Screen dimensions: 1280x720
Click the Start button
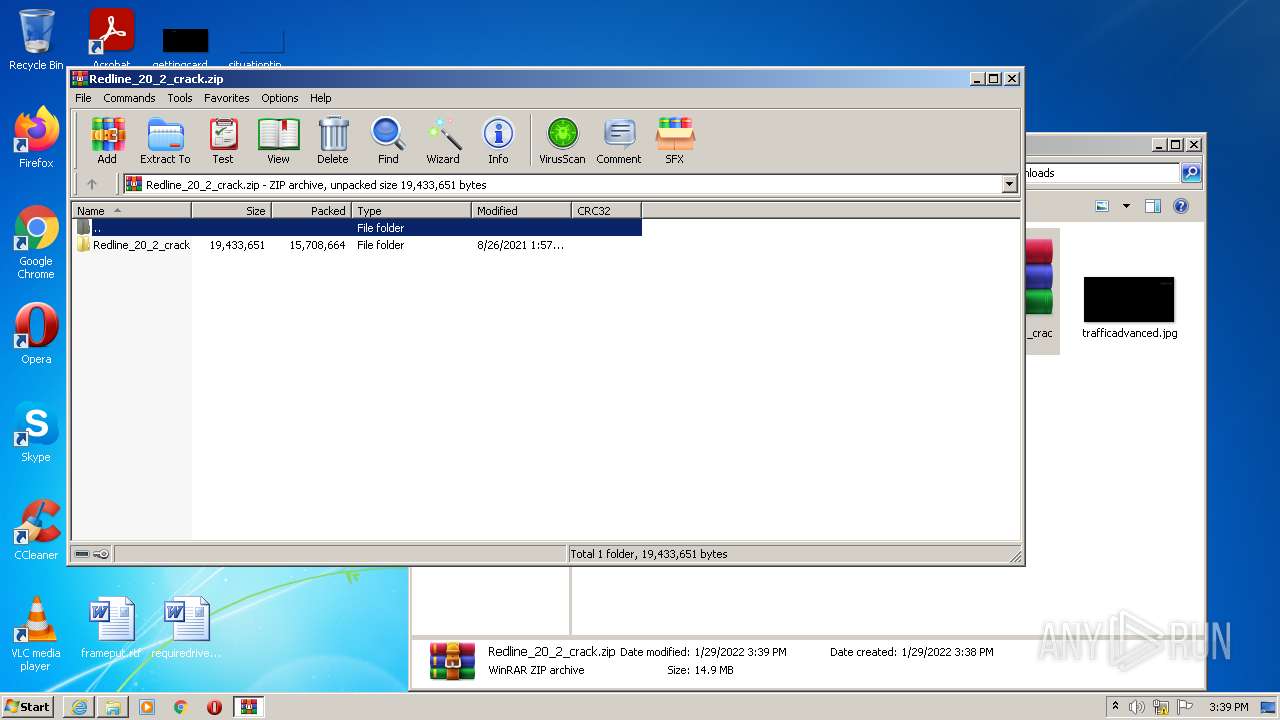click(28, 706)
